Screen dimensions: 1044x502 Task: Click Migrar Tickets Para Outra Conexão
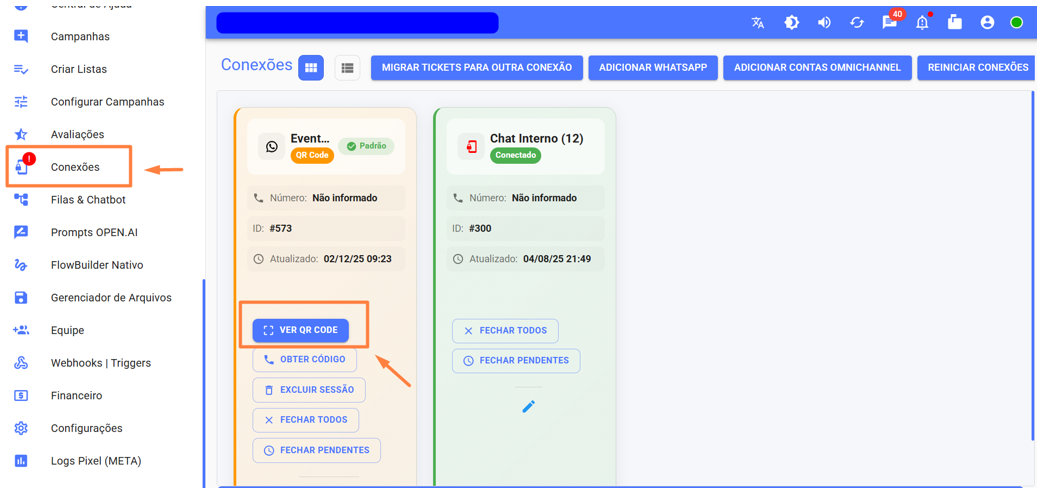tap(476, 67)
